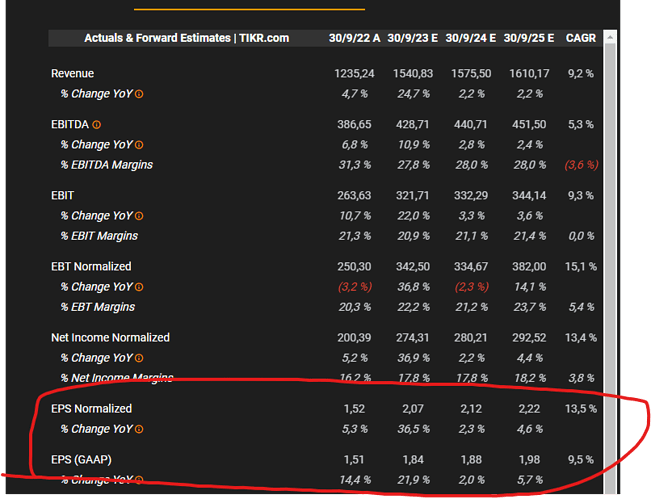Click info icon beside EBIT % Change YoY
Viewport: 651px width, 499px height.
coord(139,216)
